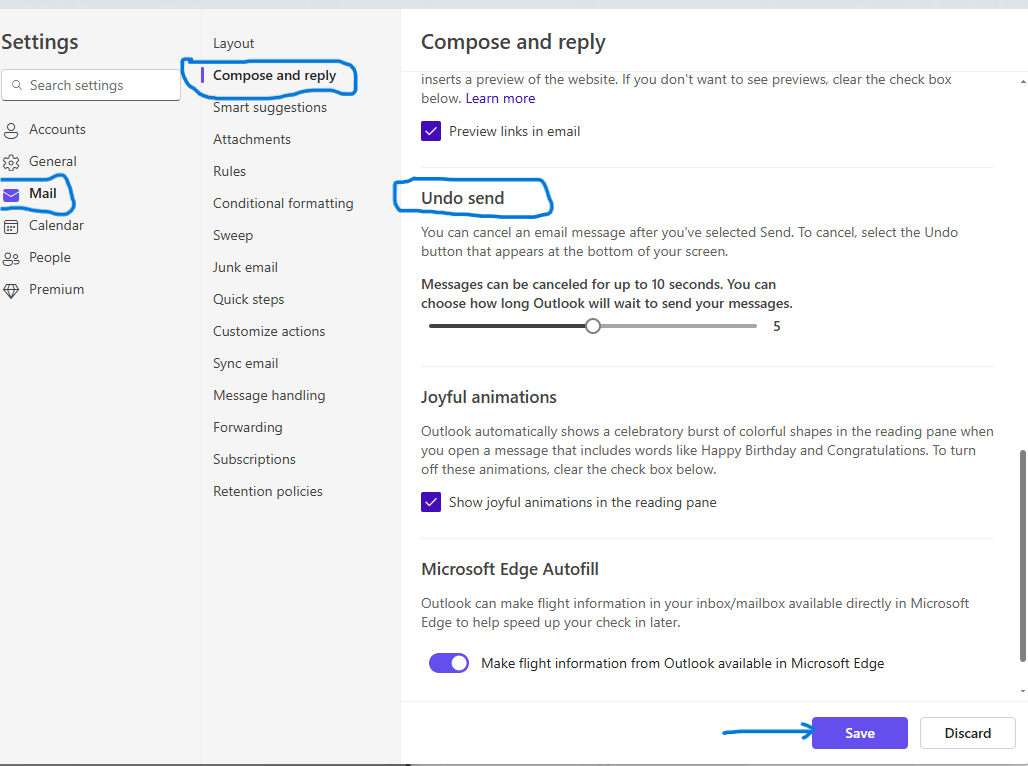Open Settings via the heading area
The width and height of the screenshot is (1028, 766).
coord(39,42)
